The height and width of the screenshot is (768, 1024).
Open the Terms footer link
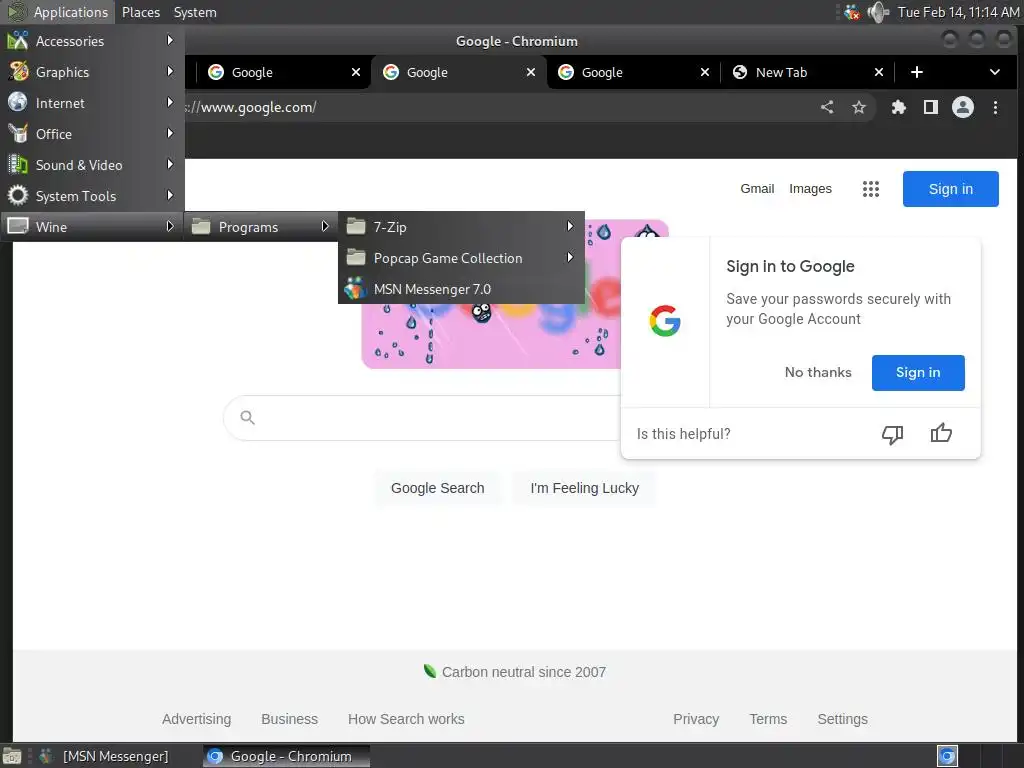coord(768,719)
